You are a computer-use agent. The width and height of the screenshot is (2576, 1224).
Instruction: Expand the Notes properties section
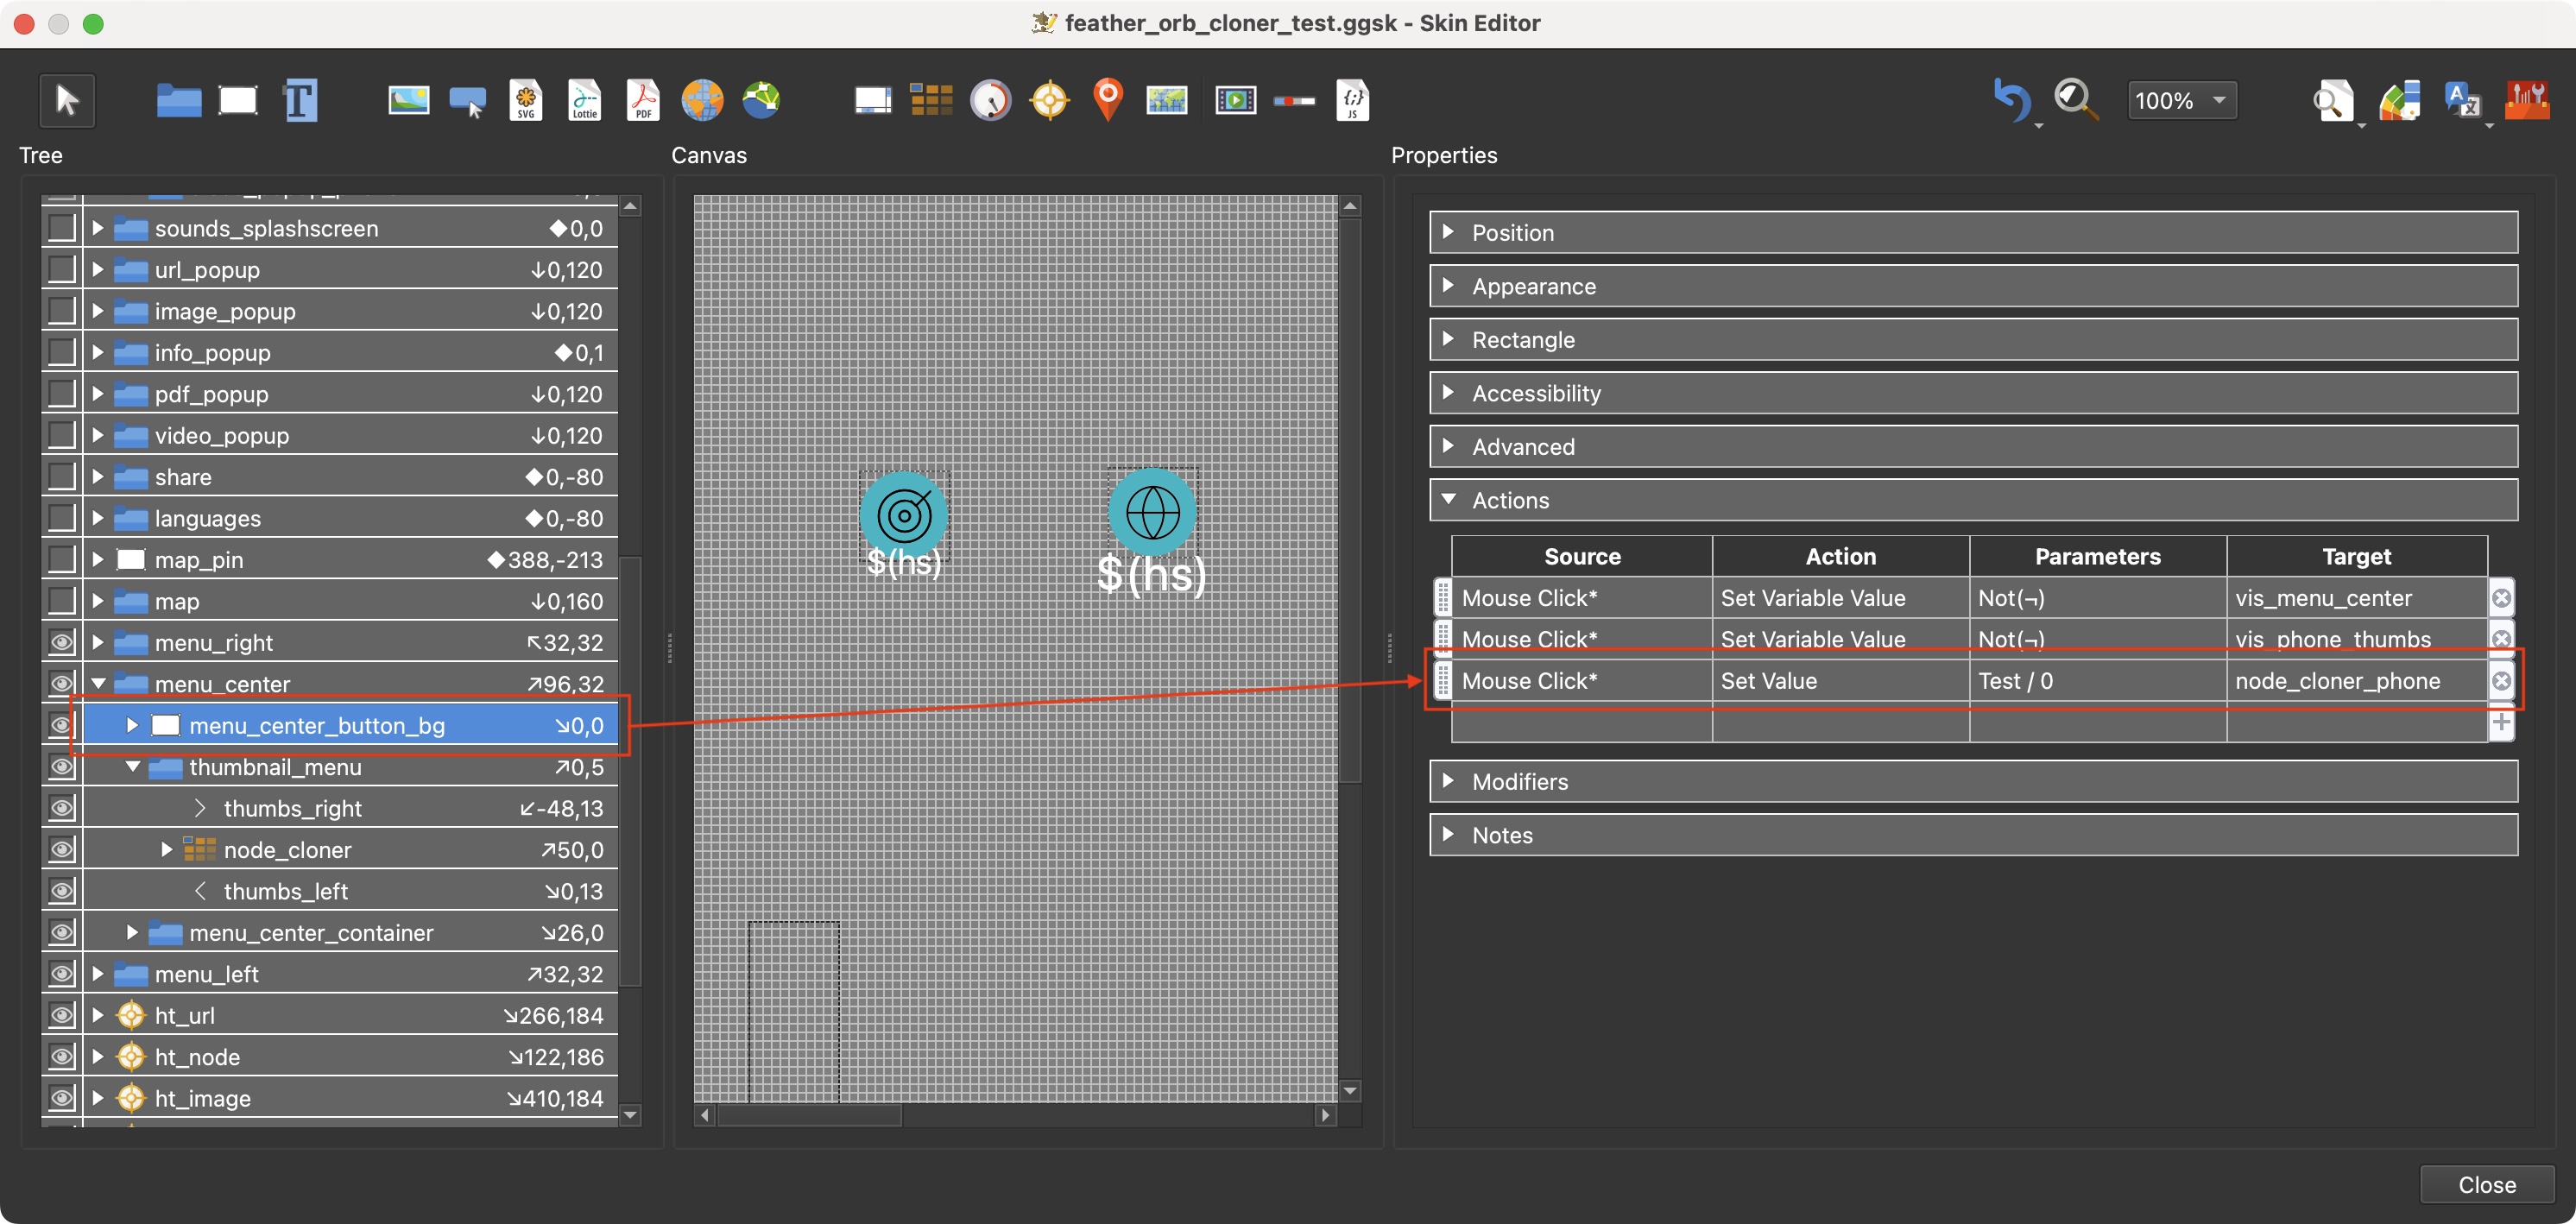pos(1973,835)
